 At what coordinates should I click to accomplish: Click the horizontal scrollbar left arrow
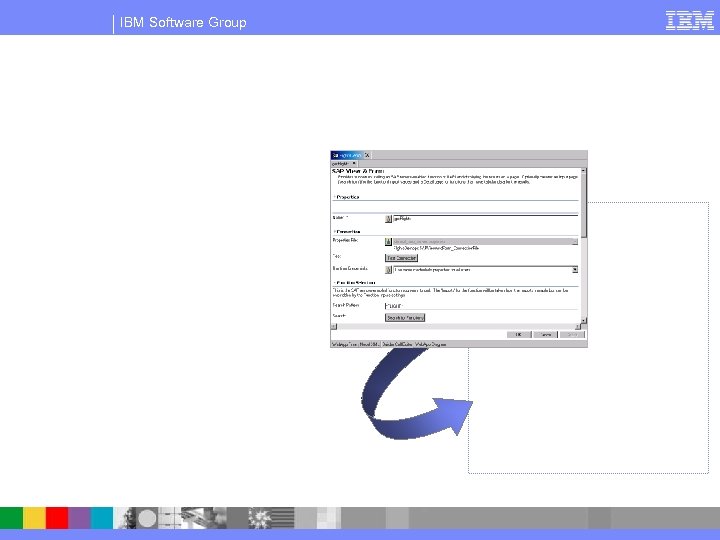click(x=334, y=326)
